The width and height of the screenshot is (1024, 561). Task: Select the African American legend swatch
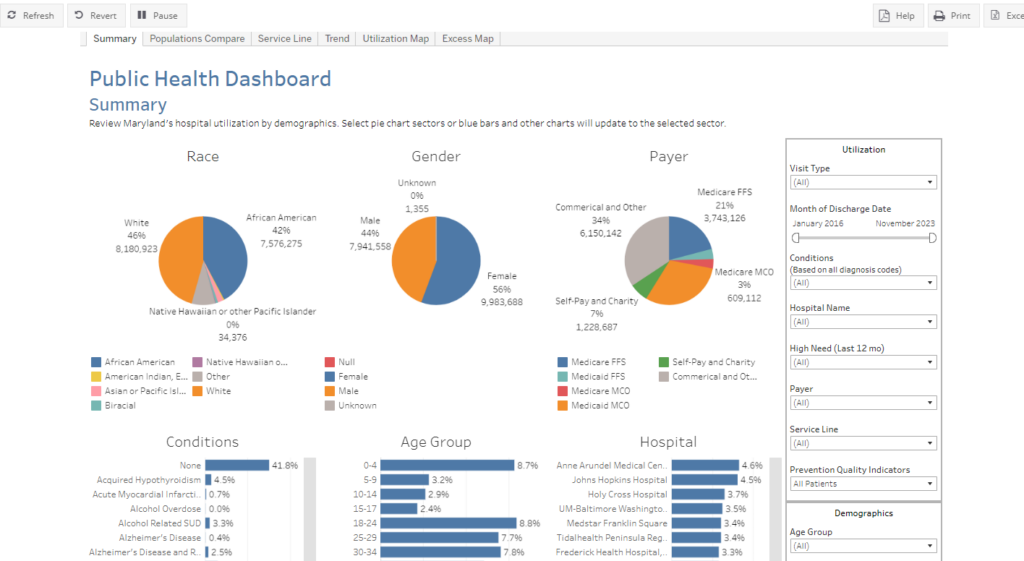click(x=96, y=362)
